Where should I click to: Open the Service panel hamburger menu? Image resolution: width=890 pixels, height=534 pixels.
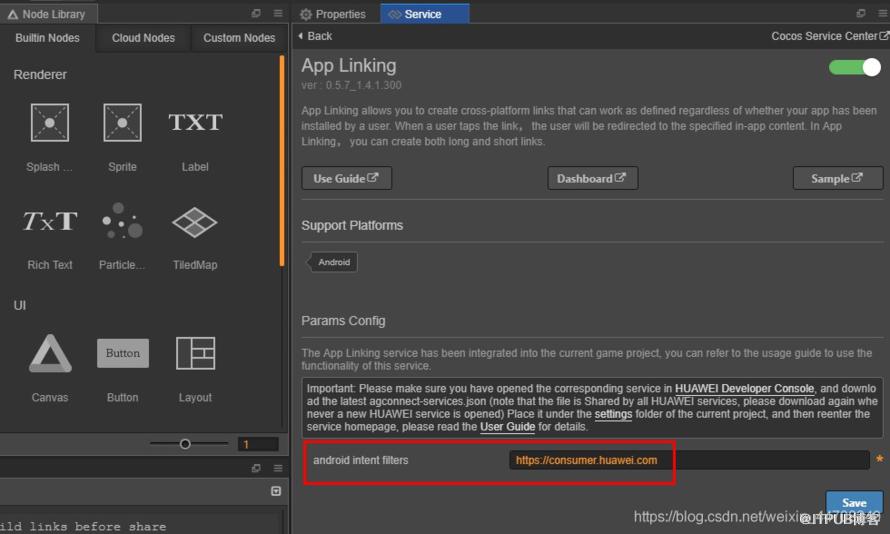(883, 13)
